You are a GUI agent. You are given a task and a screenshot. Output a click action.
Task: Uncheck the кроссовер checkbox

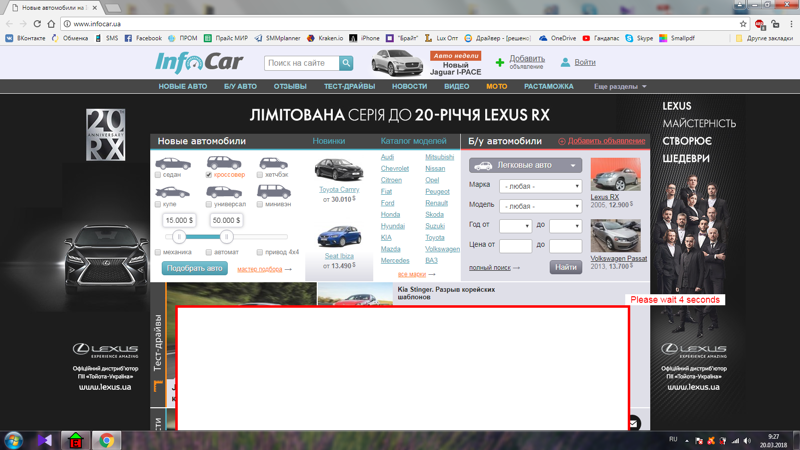[209, 175]
